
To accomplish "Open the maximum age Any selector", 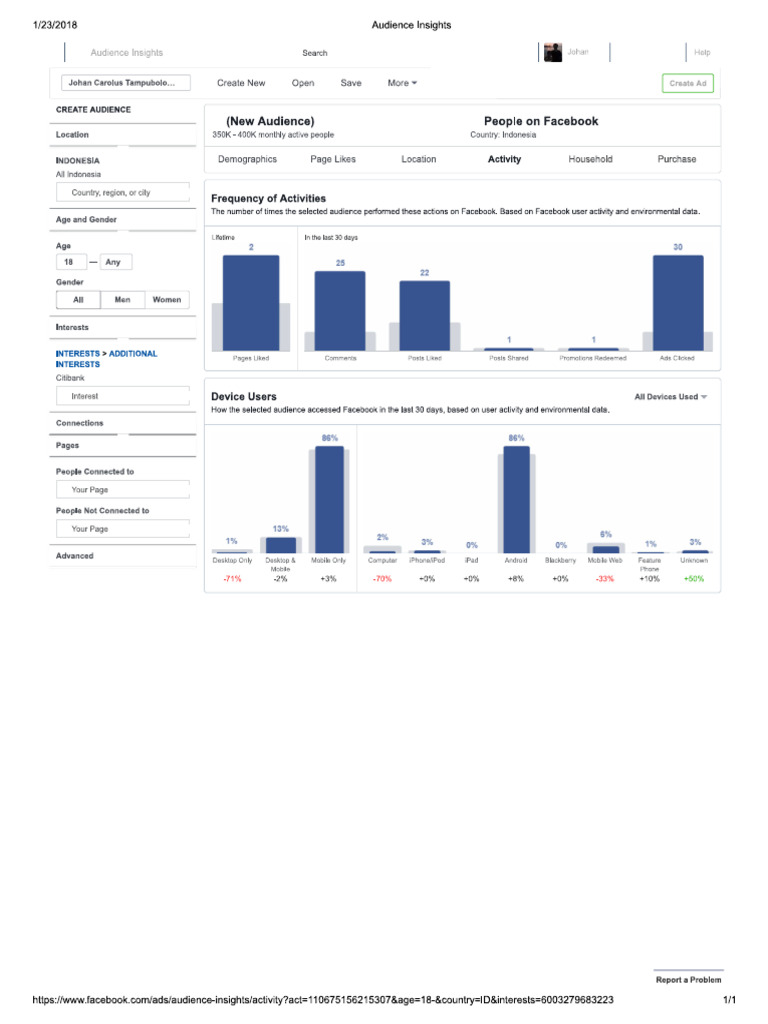I will (116, 262).
